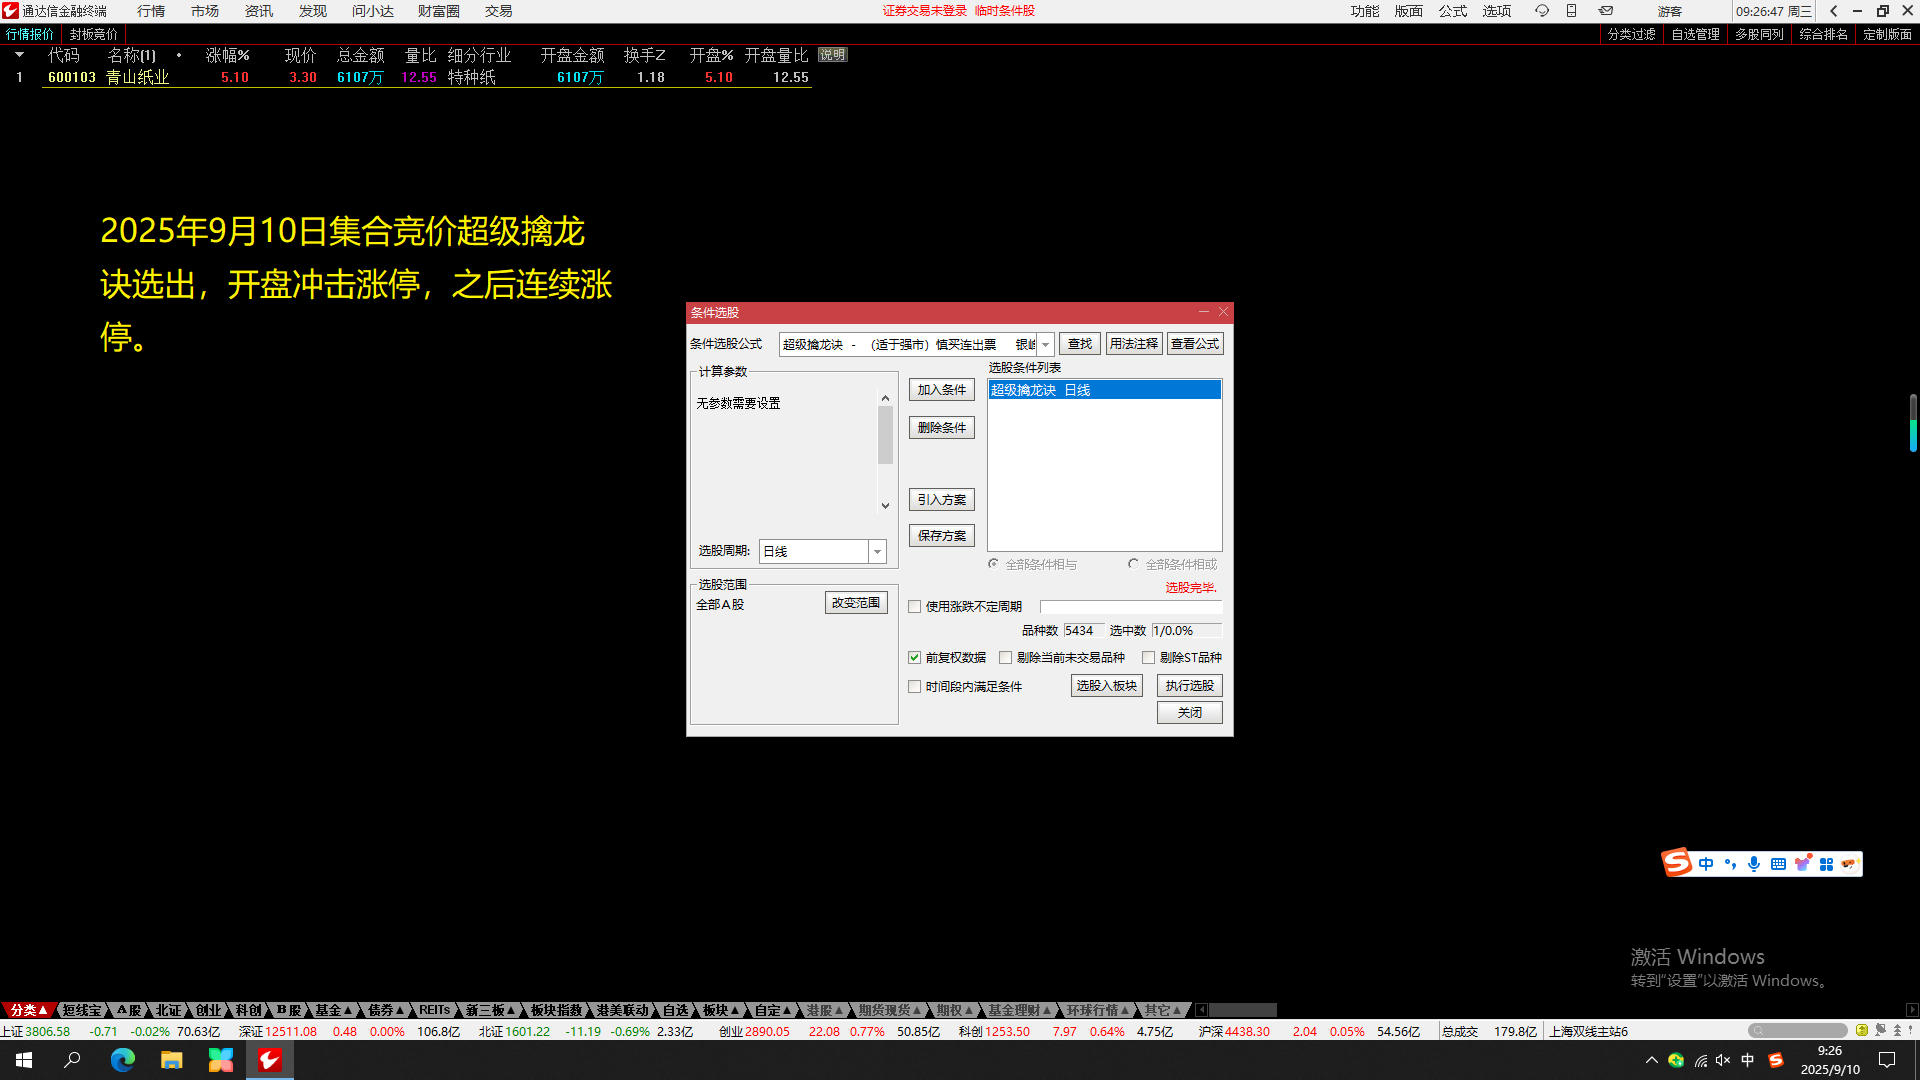The image size is (1920, 1080).
Task: Expand the 选股周期 日线 dropdown
Action: coord(877,552)
